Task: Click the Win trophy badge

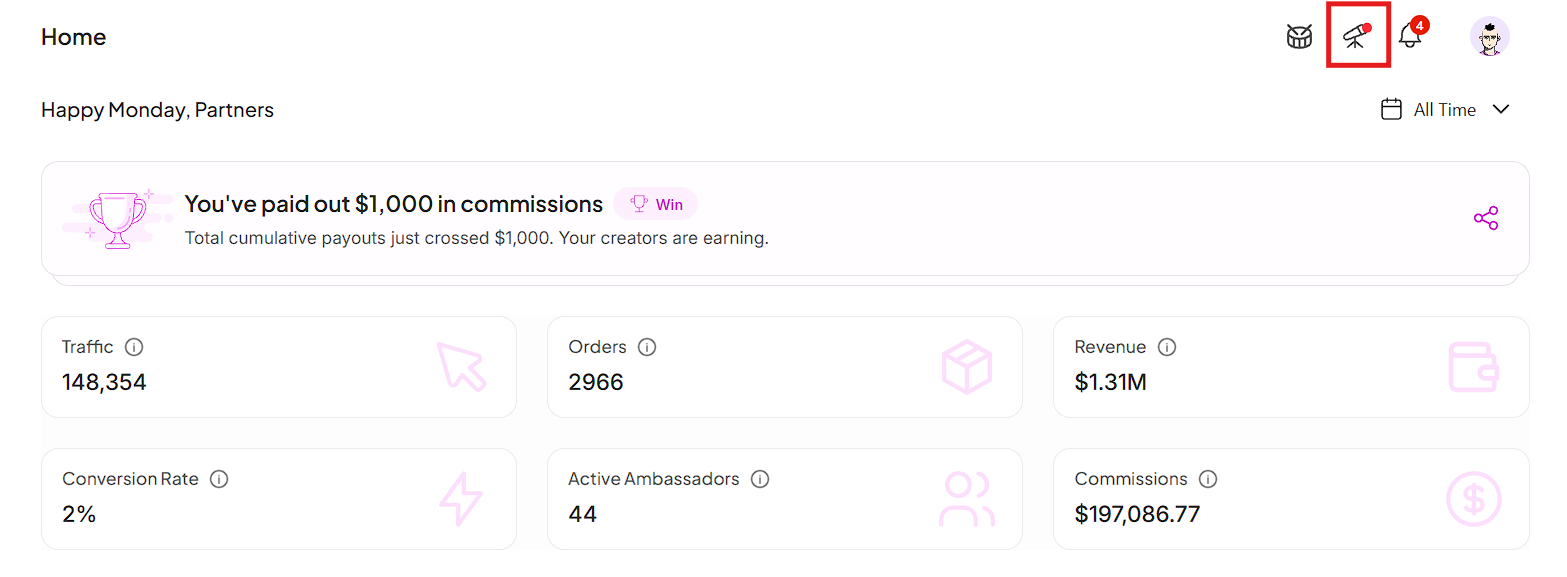Action: point(656,204)
